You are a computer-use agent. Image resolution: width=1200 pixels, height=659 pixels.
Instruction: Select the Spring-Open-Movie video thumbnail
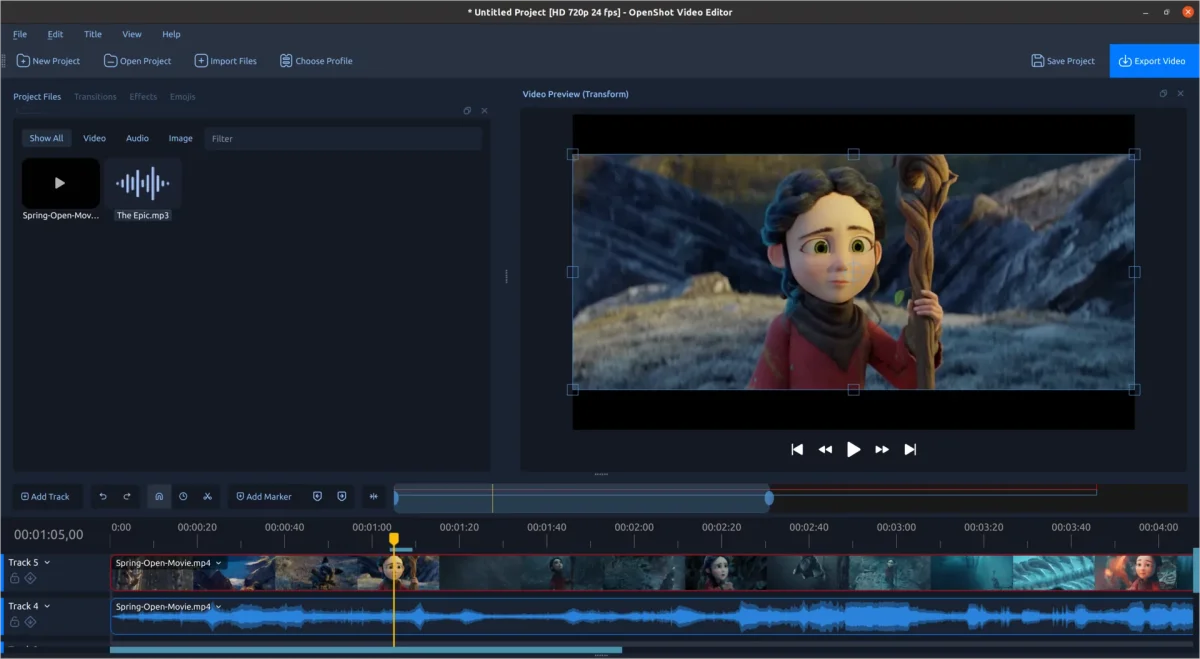coord(61,183)
